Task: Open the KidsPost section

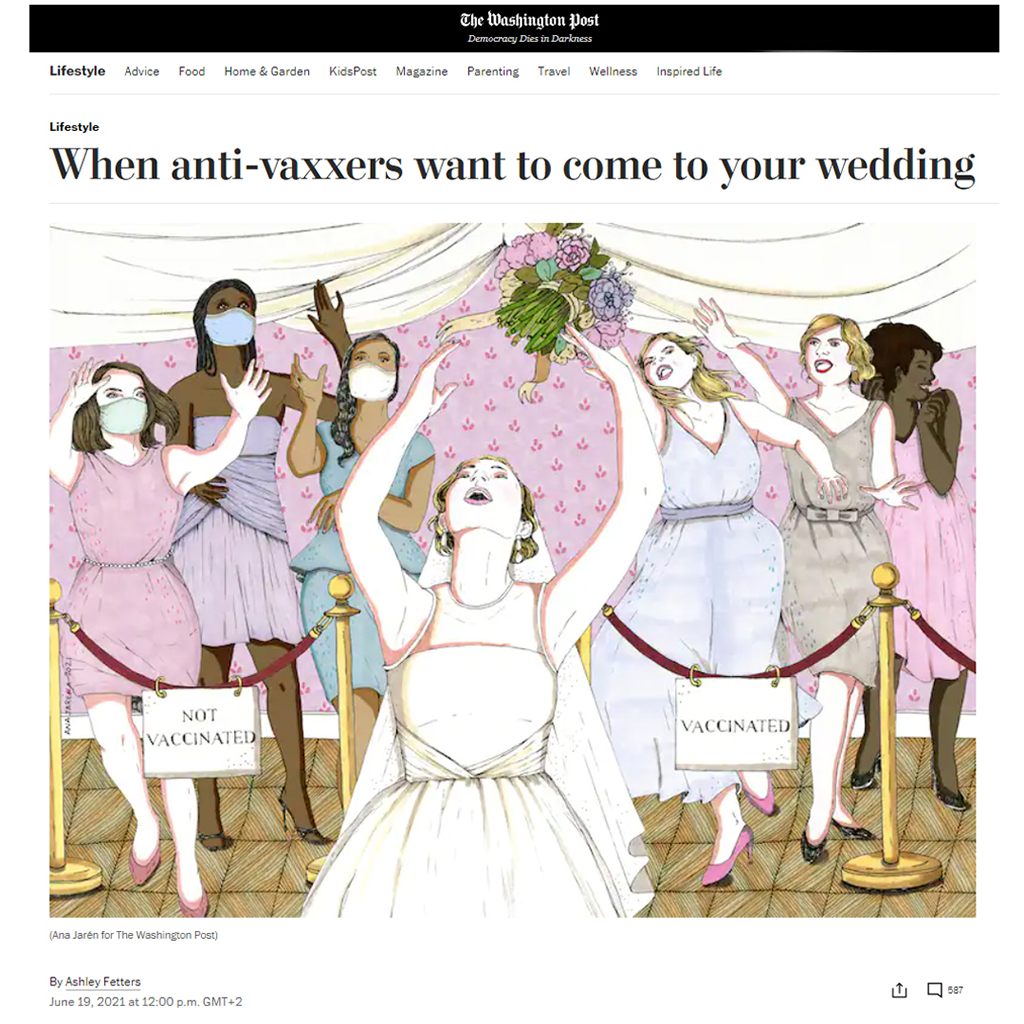Action: pos(353,71)
